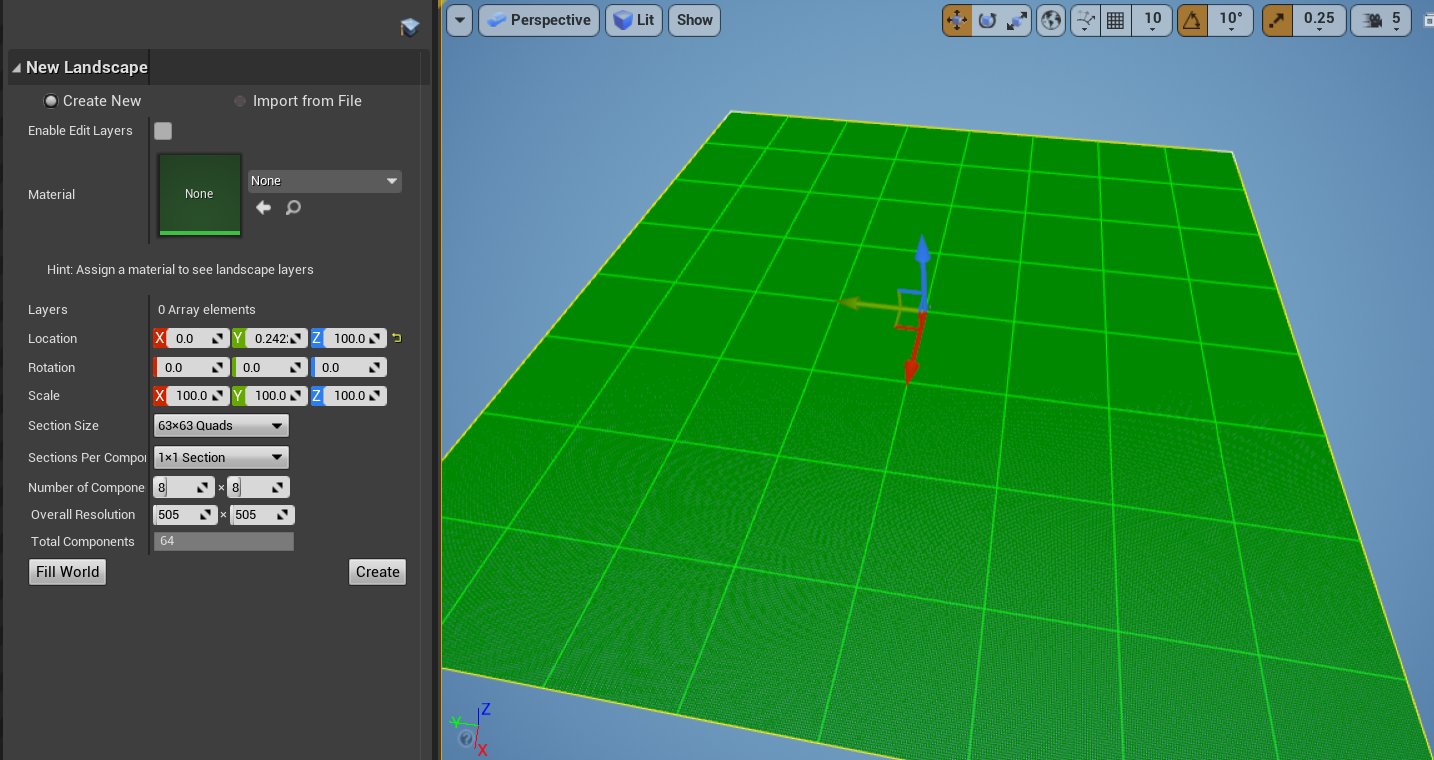Click the Rotation Z value field
This screenshot has width=1434, height=760.
(349, 368)
